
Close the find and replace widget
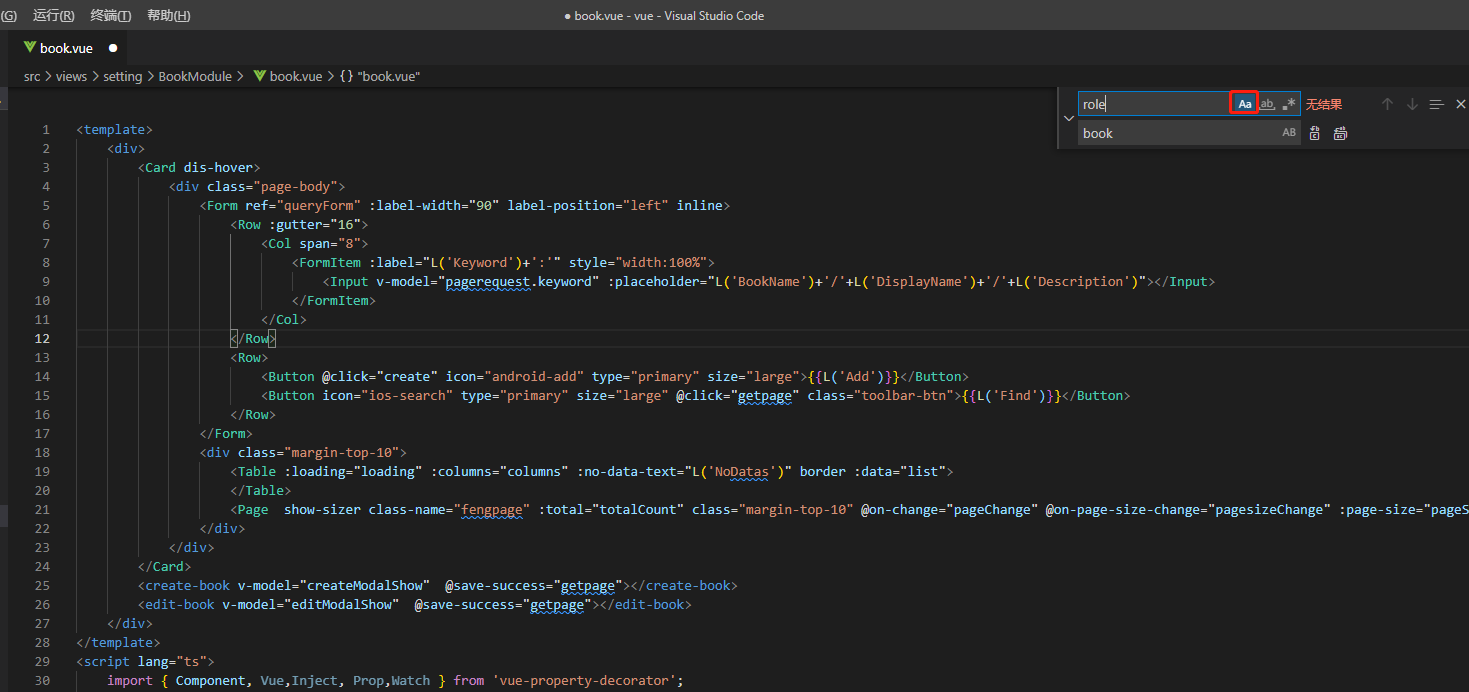point(1460,104)
